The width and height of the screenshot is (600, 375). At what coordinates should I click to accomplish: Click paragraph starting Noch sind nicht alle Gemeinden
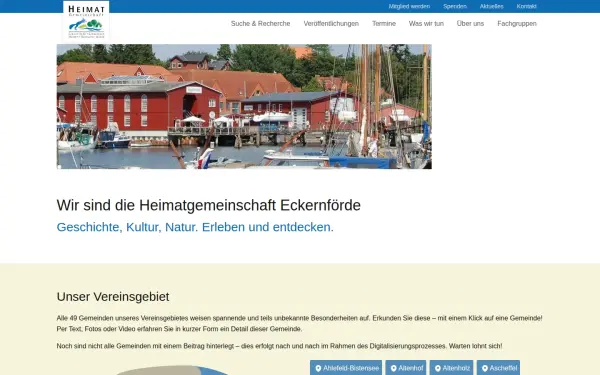279,346
